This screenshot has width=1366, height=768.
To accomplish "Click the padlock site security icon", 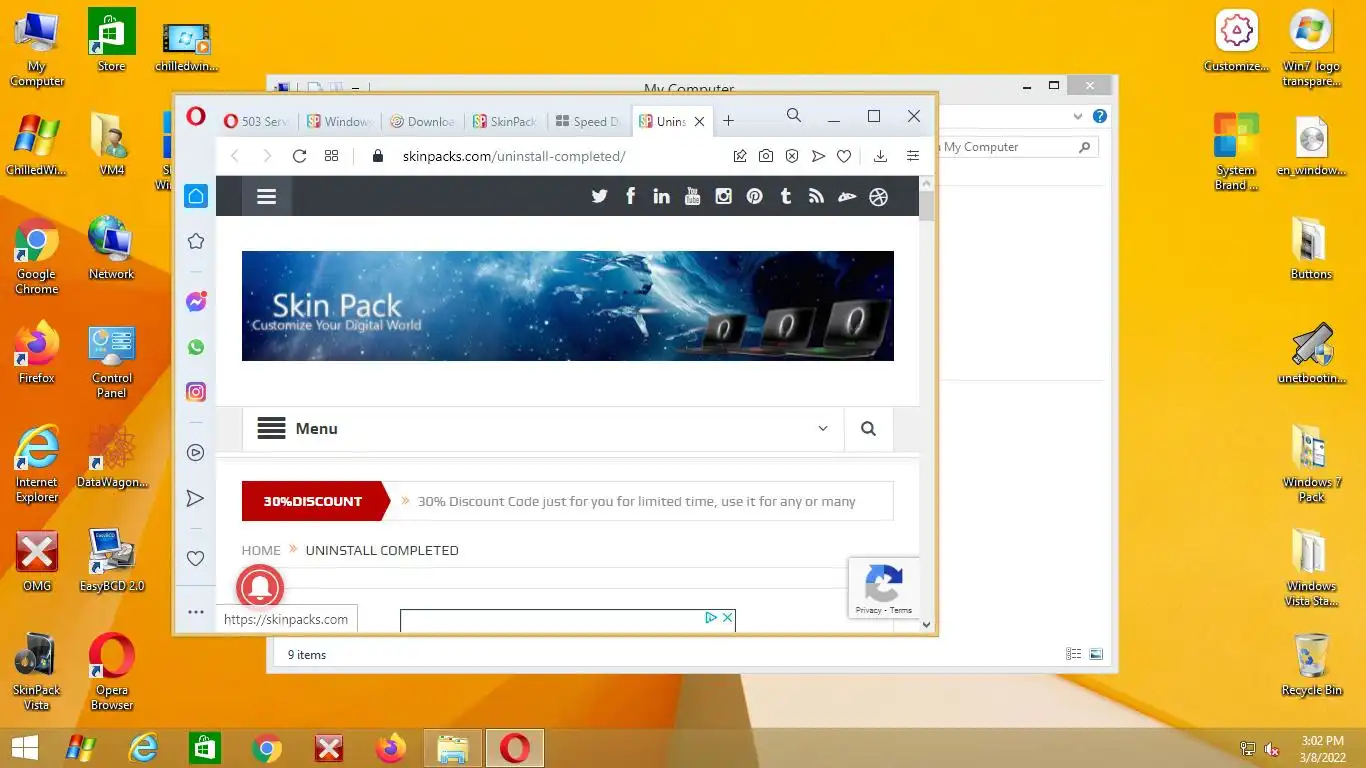I will [377, 156].
